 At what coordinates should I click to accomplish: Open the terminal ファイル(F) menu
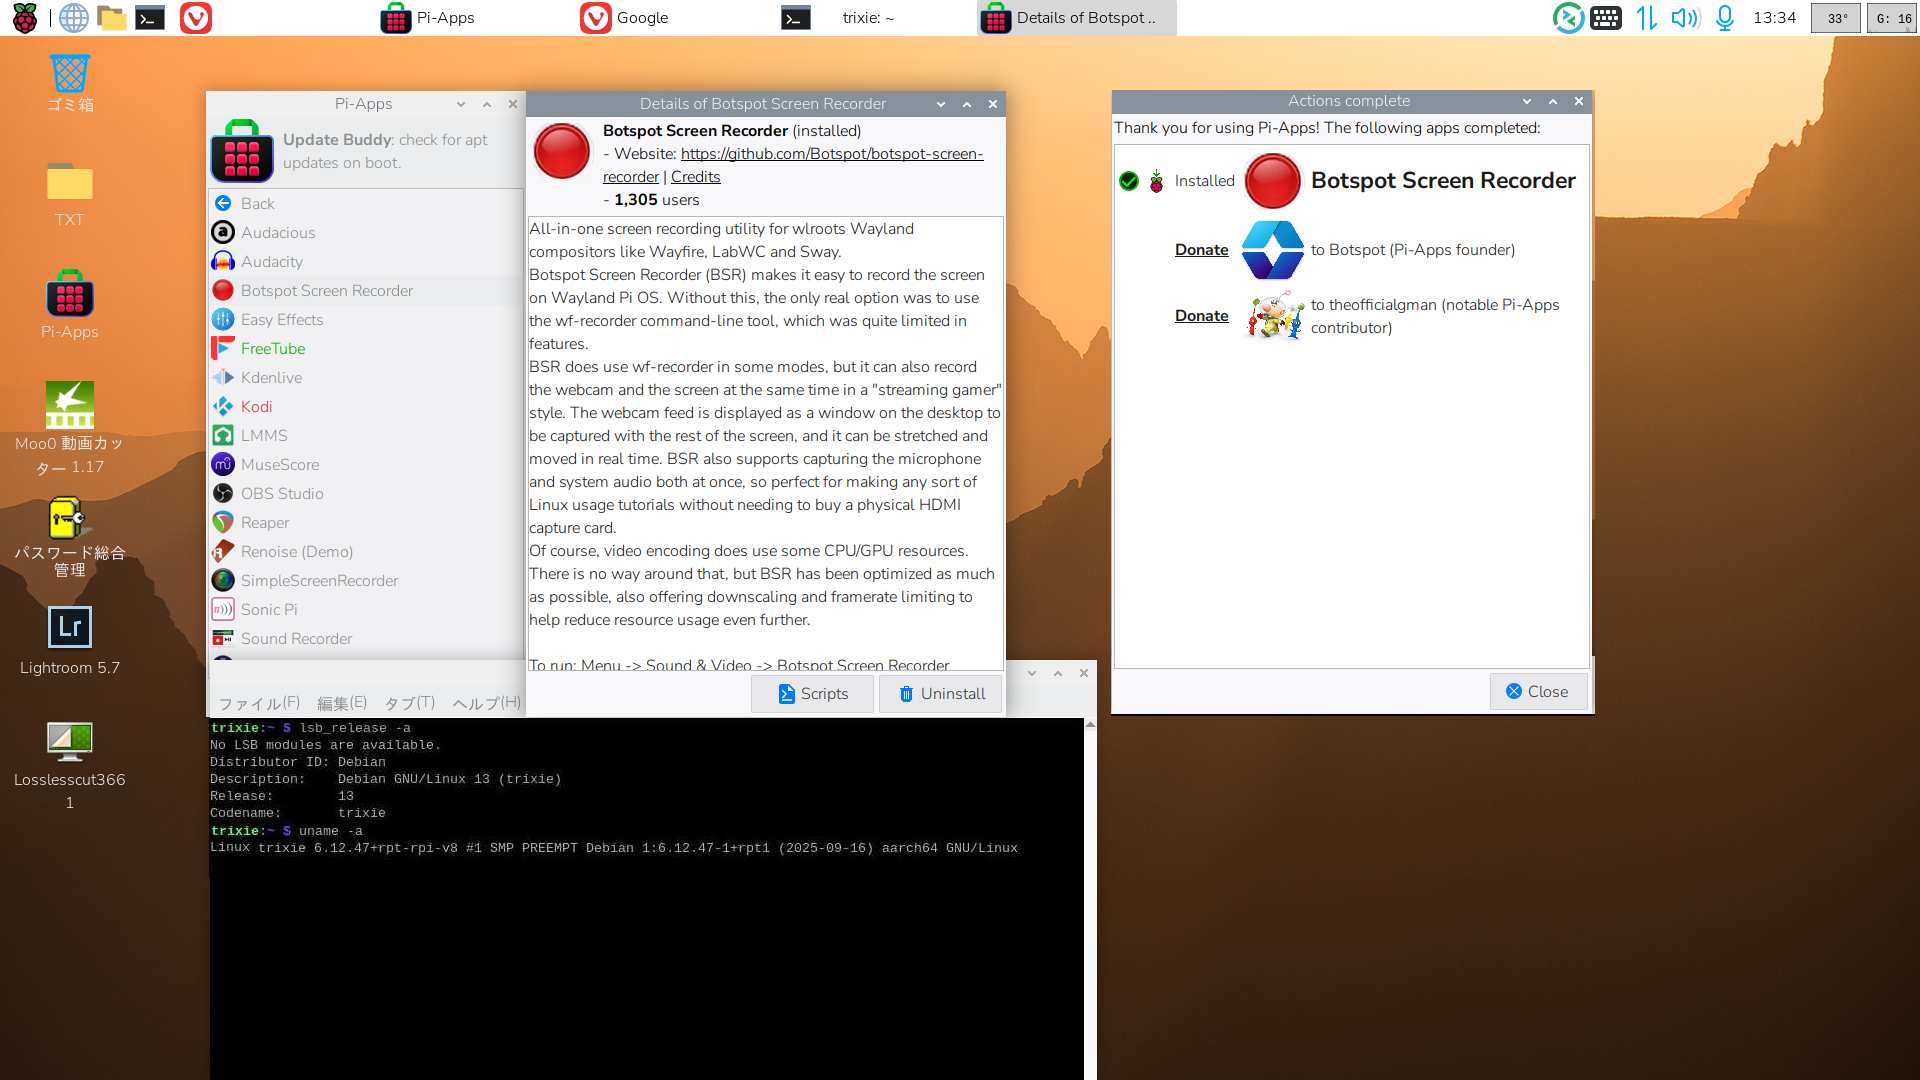coord(259,703)
